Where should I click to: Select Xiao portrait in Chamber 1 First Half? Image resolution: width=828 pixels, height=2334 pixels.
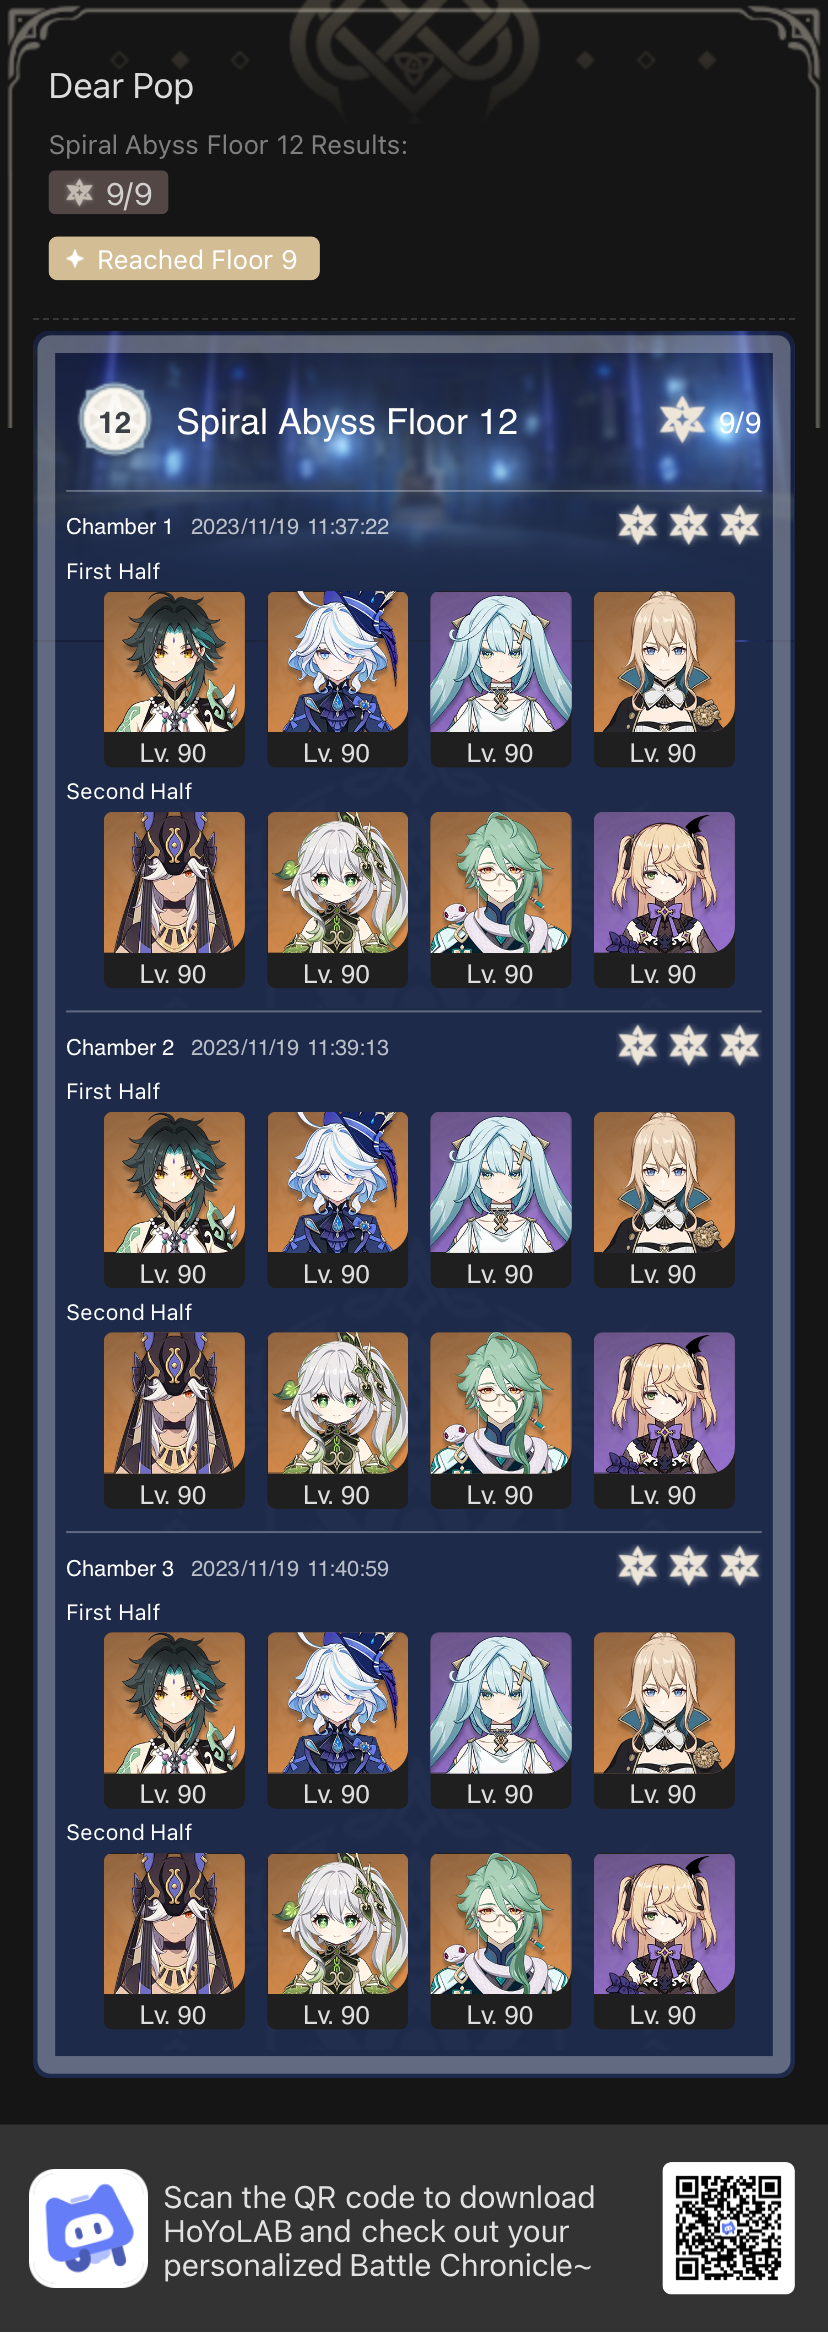click(x=174, y=679)
